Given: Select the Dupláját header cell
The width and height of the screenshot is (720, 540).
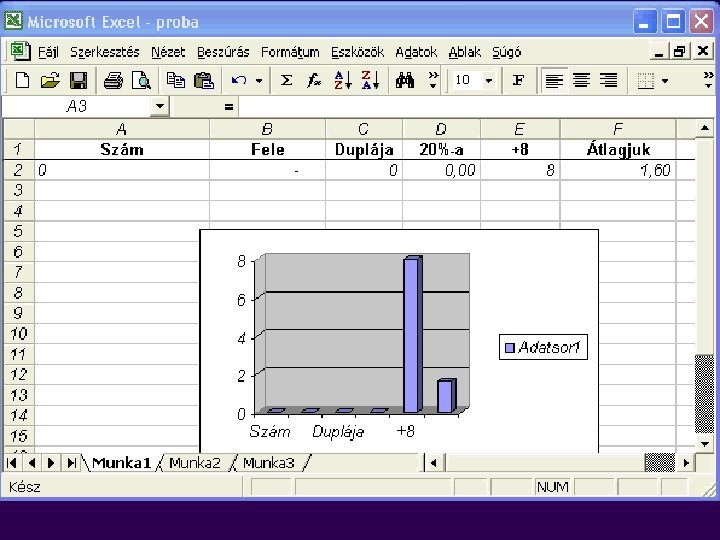Looking at the screenshot, I should [x=364, y=150].
